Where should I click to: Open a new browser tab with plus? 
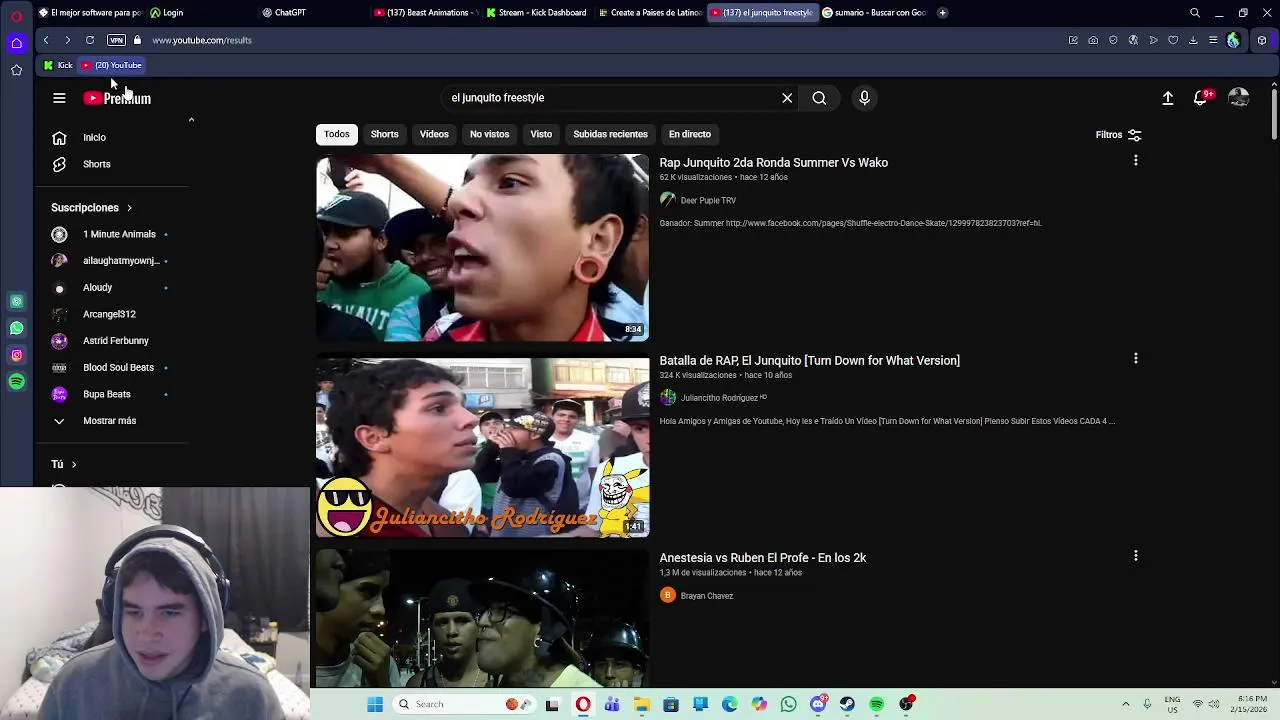coord(942,13)
